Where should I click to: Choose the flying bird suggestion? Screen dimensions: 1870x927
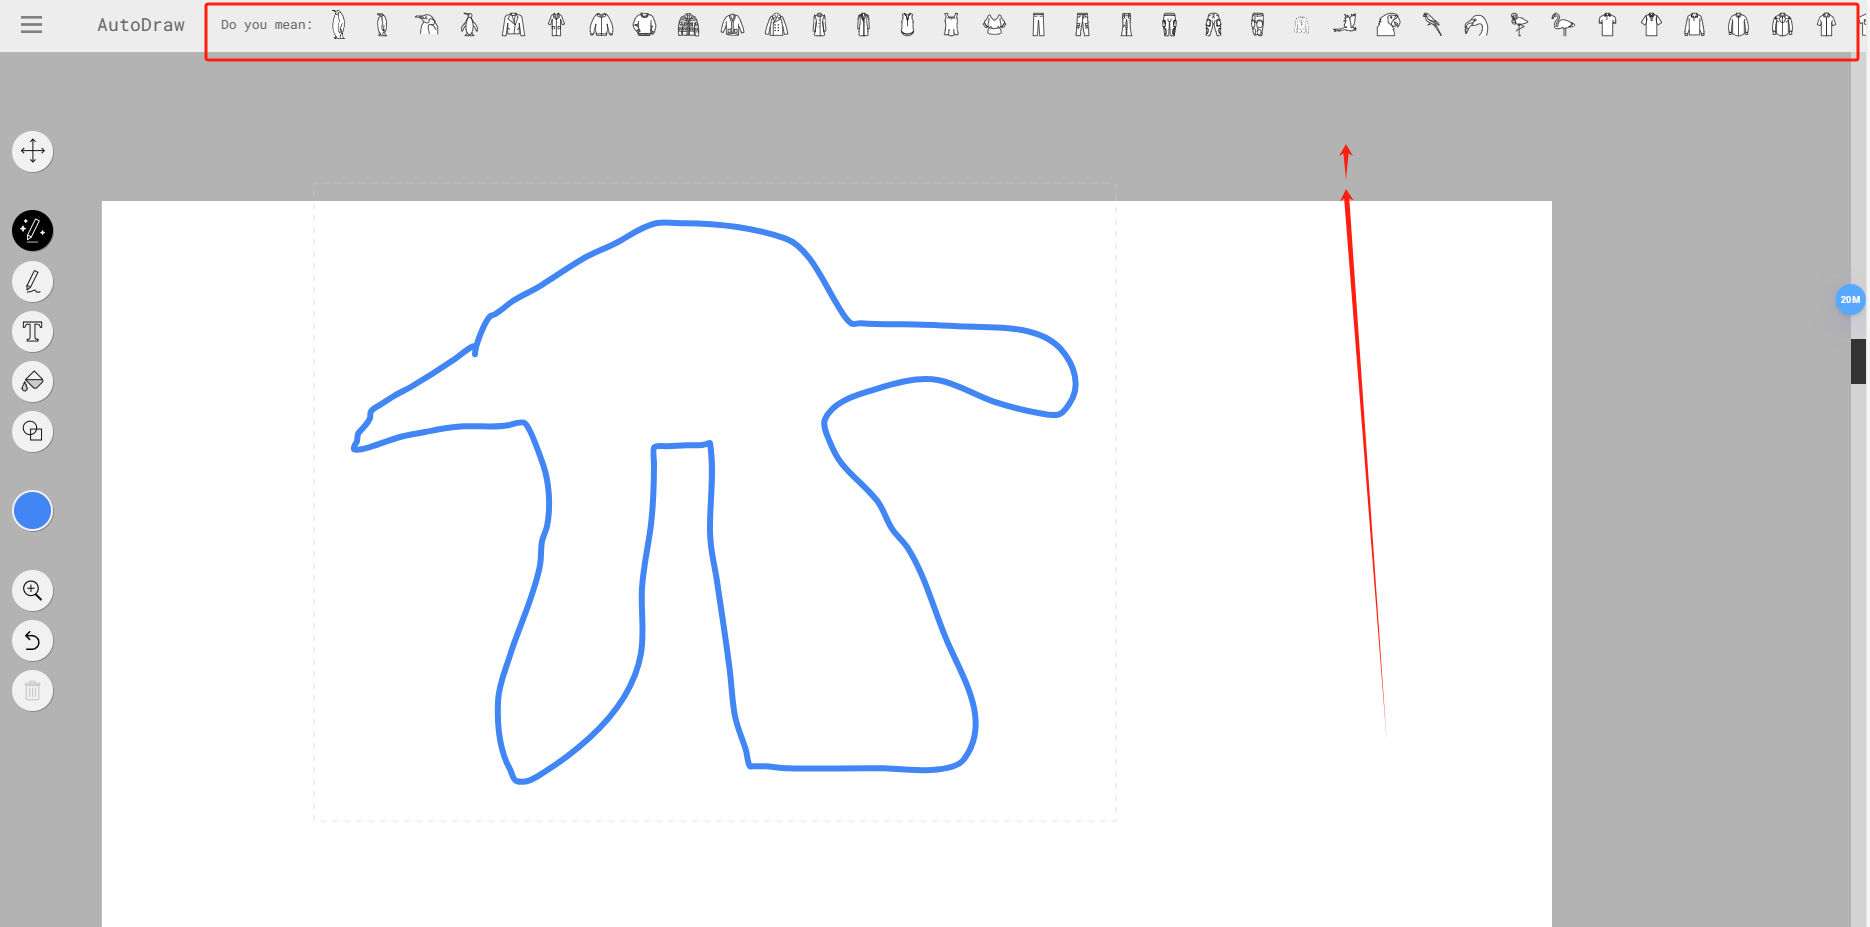tap(1346, 24)
